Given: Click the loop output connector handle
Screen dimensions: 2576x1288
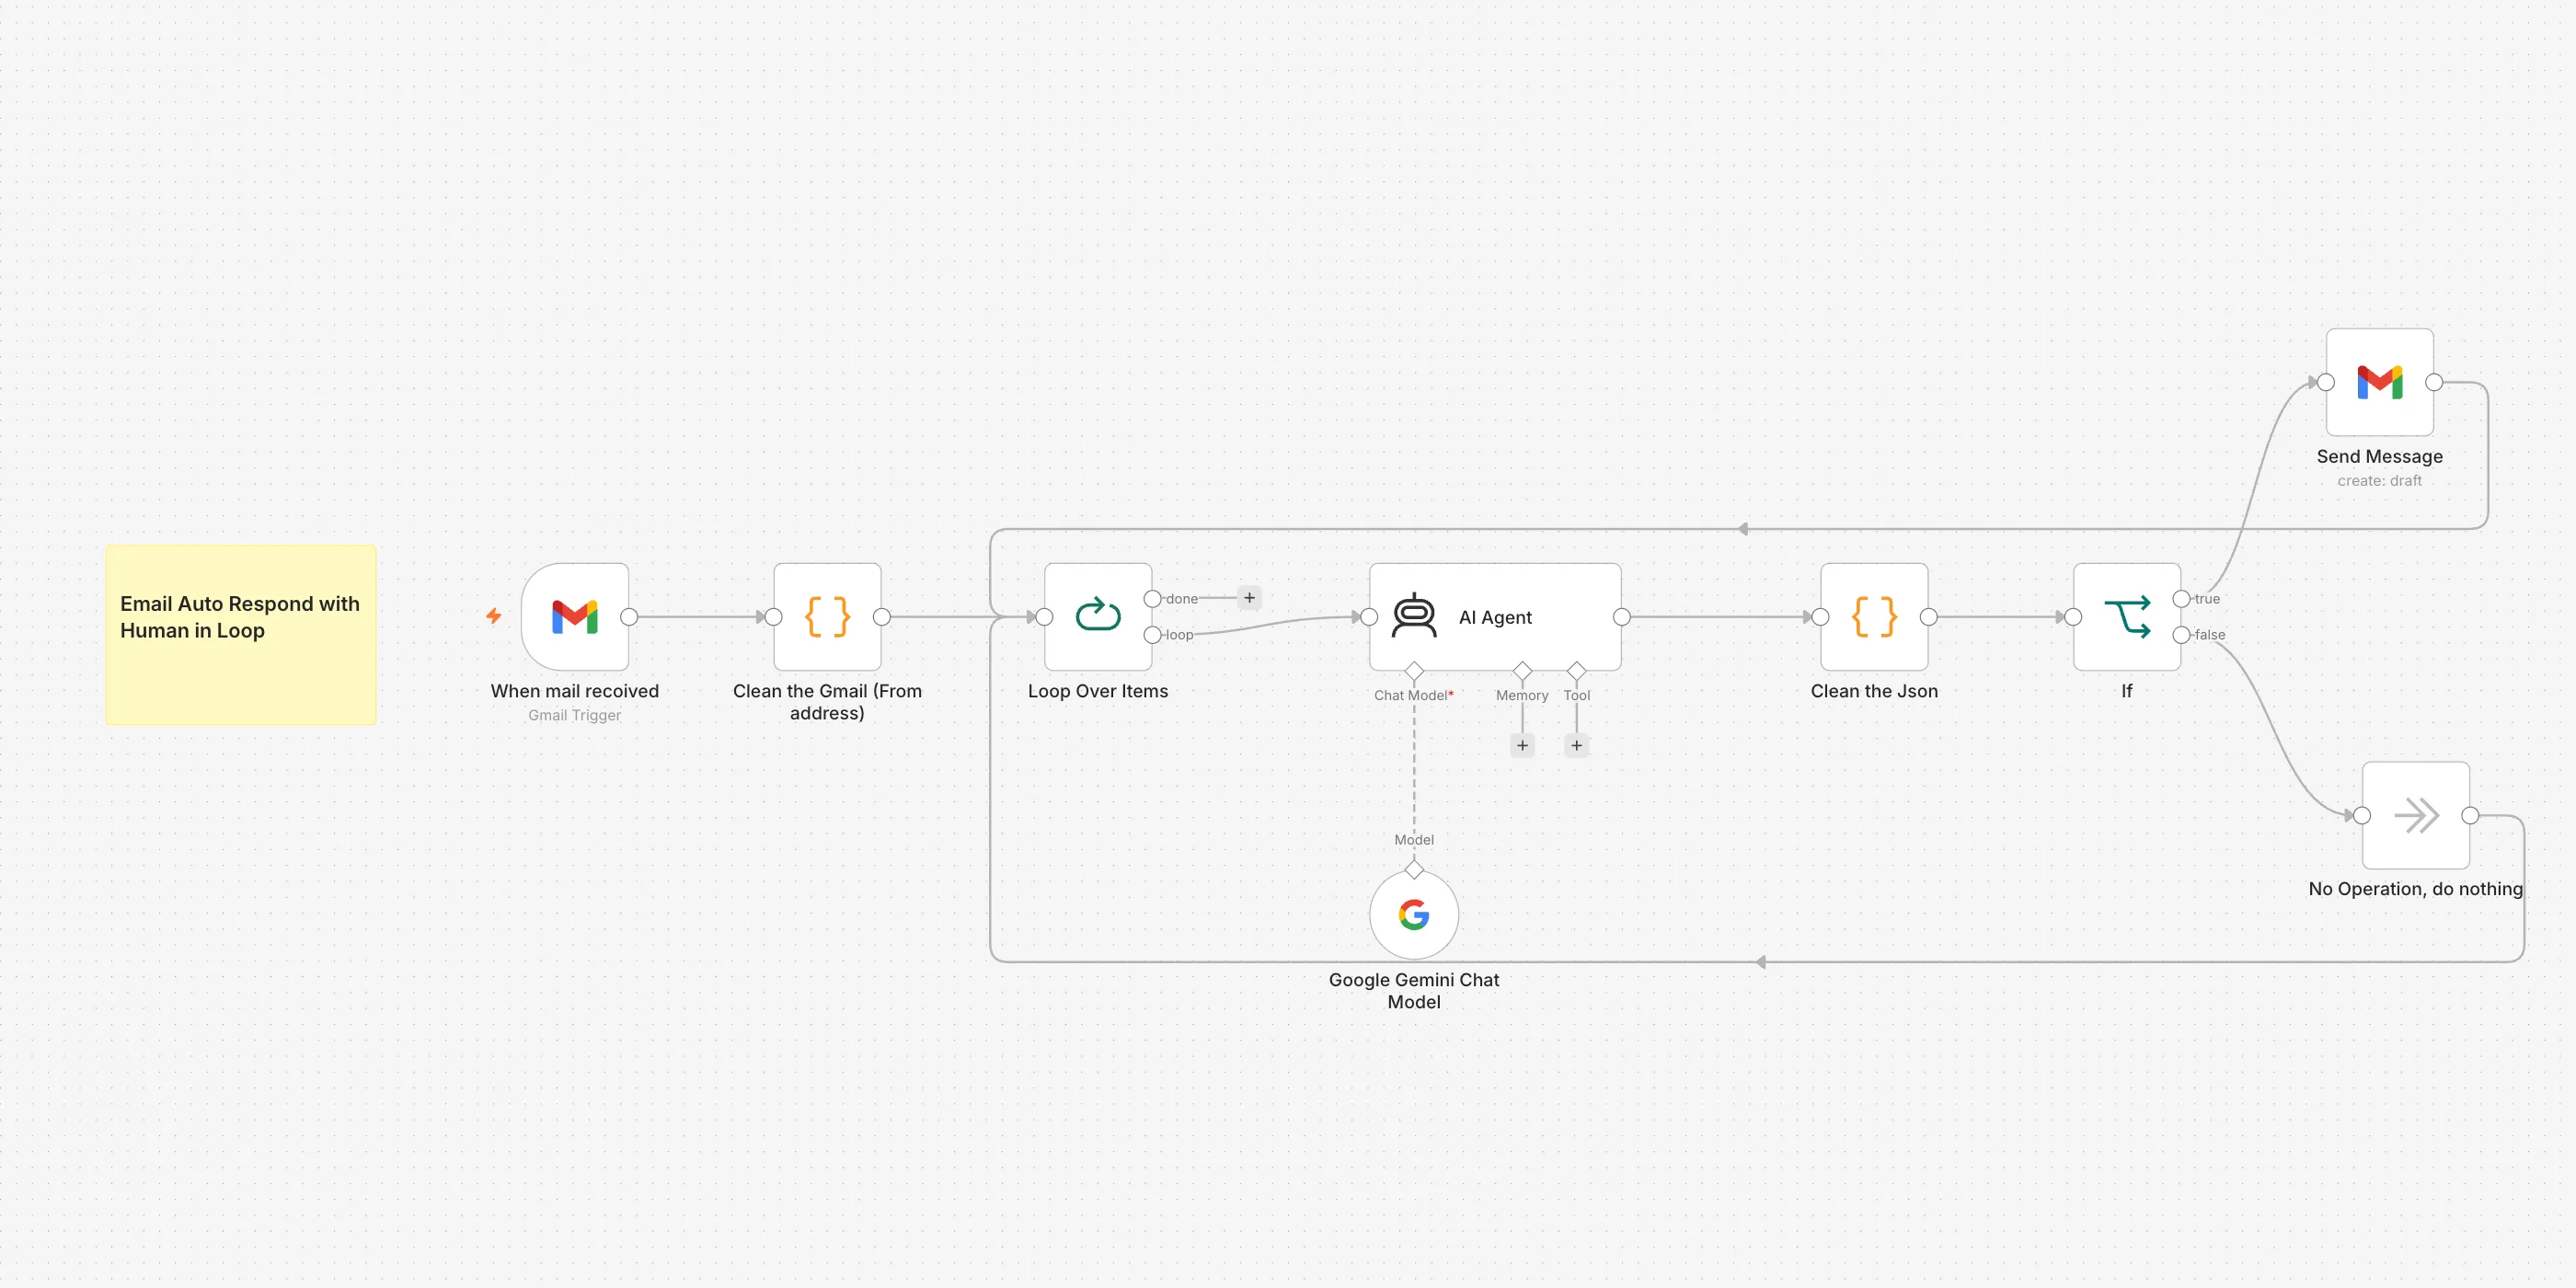Looking at the screenshot, I should coord(1152,635).
